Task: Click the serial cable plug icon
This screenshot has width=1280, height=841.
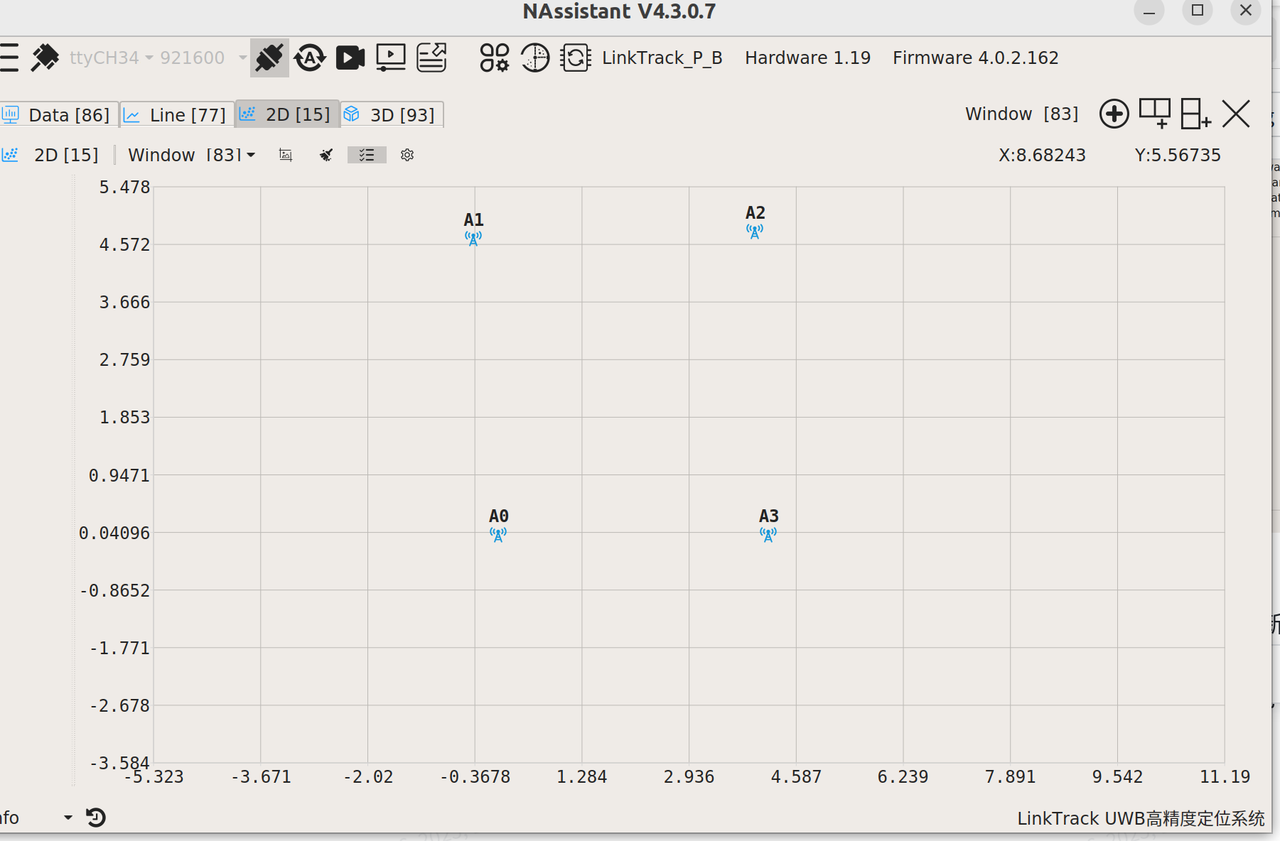Action: 45,58
